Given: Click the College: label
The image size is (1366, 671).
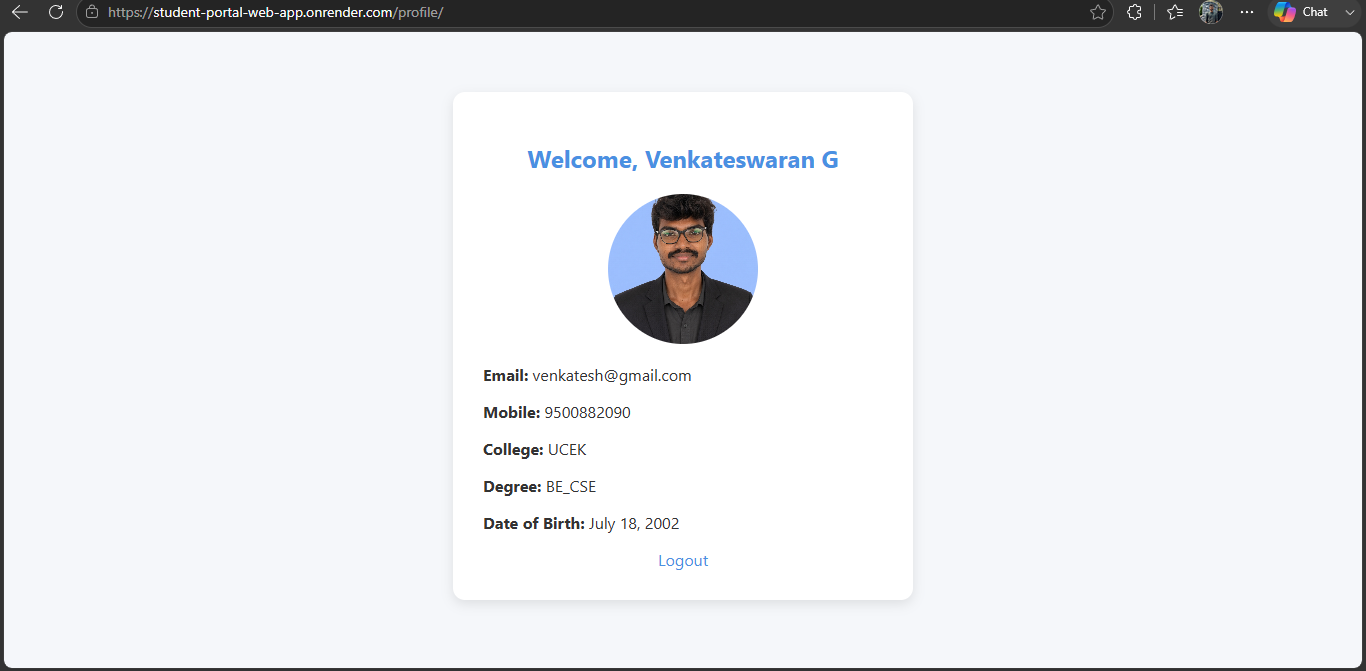Looking at the screenshot, I should point(513,450).
